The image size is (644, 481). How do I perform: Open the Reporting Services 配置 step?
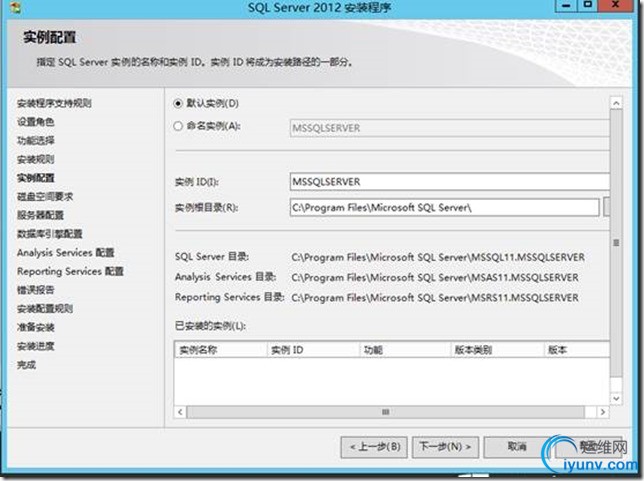coord(70,271)
